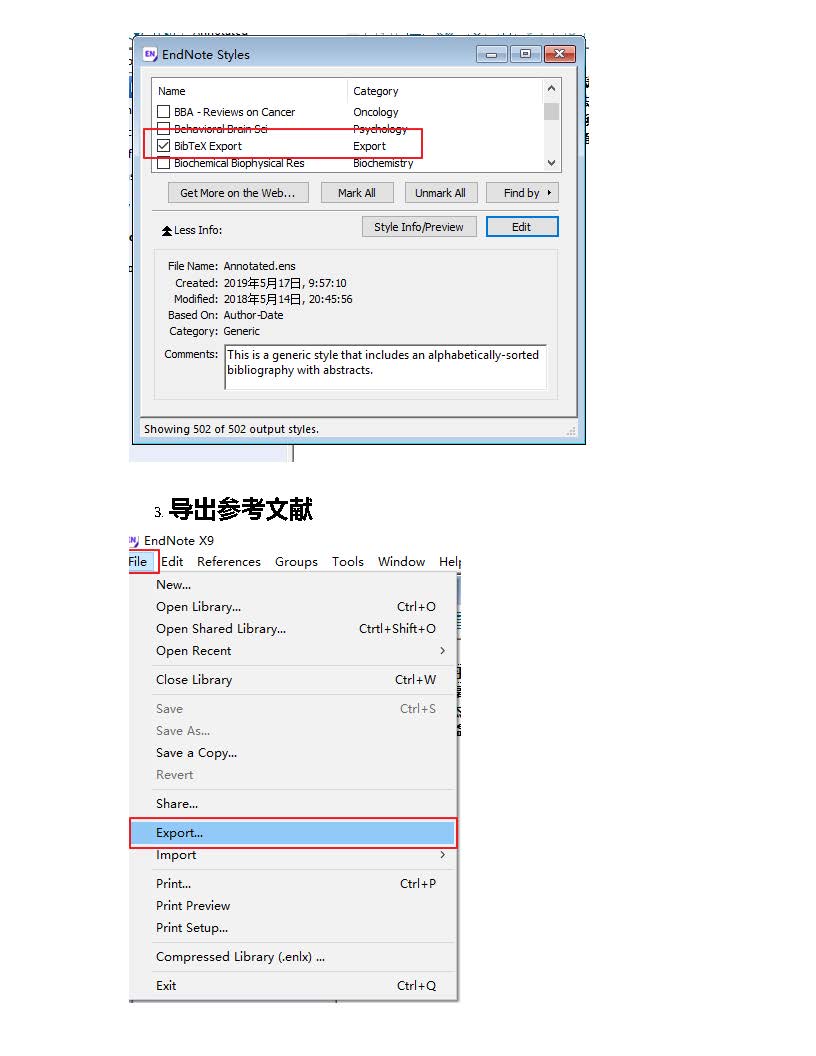Image resolution: width=816 pixels, height=1056 pixels.
Task: Open the Groups menu
Action: [x=296, y=562]
